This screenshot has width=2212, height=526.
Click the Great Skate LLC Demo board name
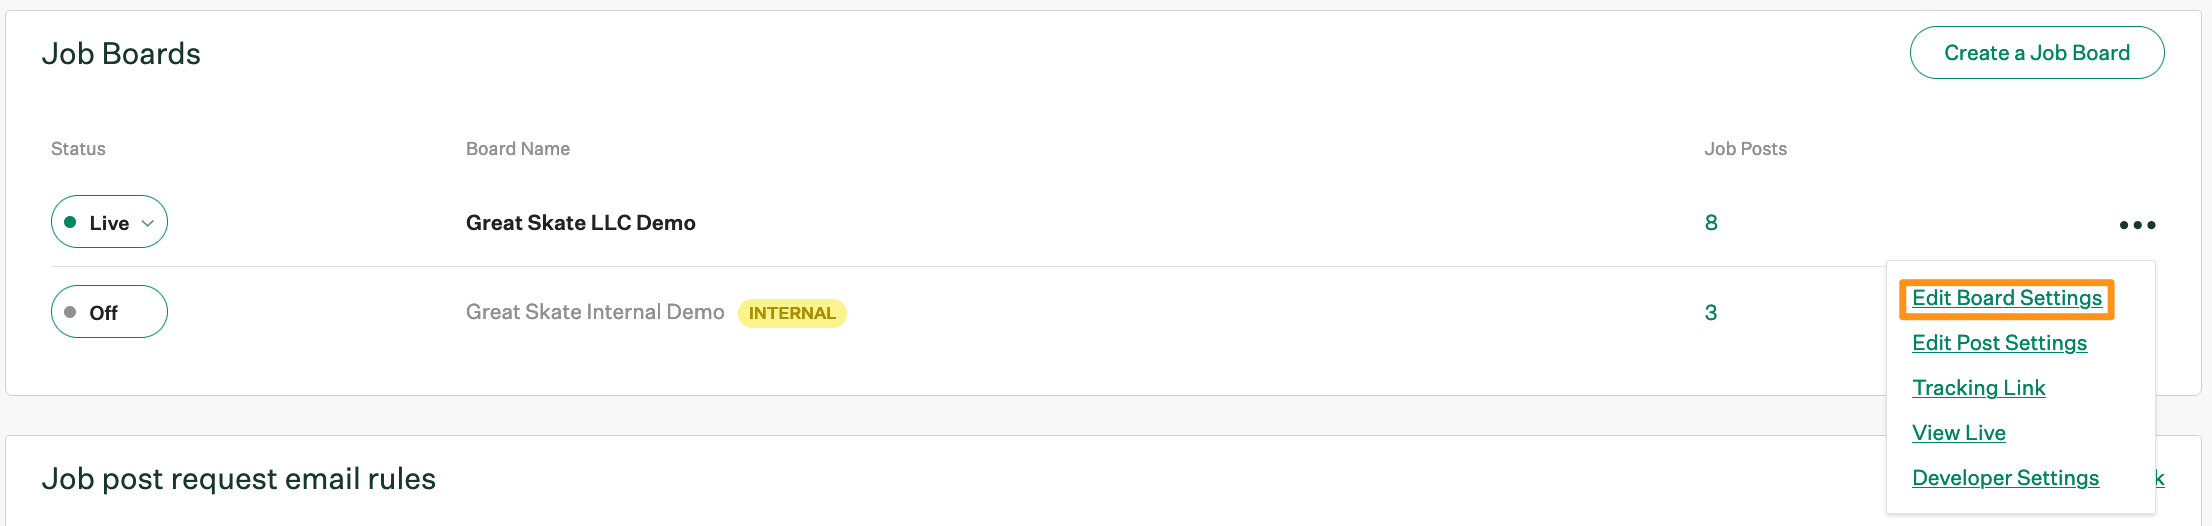click(x=580, y=223)
